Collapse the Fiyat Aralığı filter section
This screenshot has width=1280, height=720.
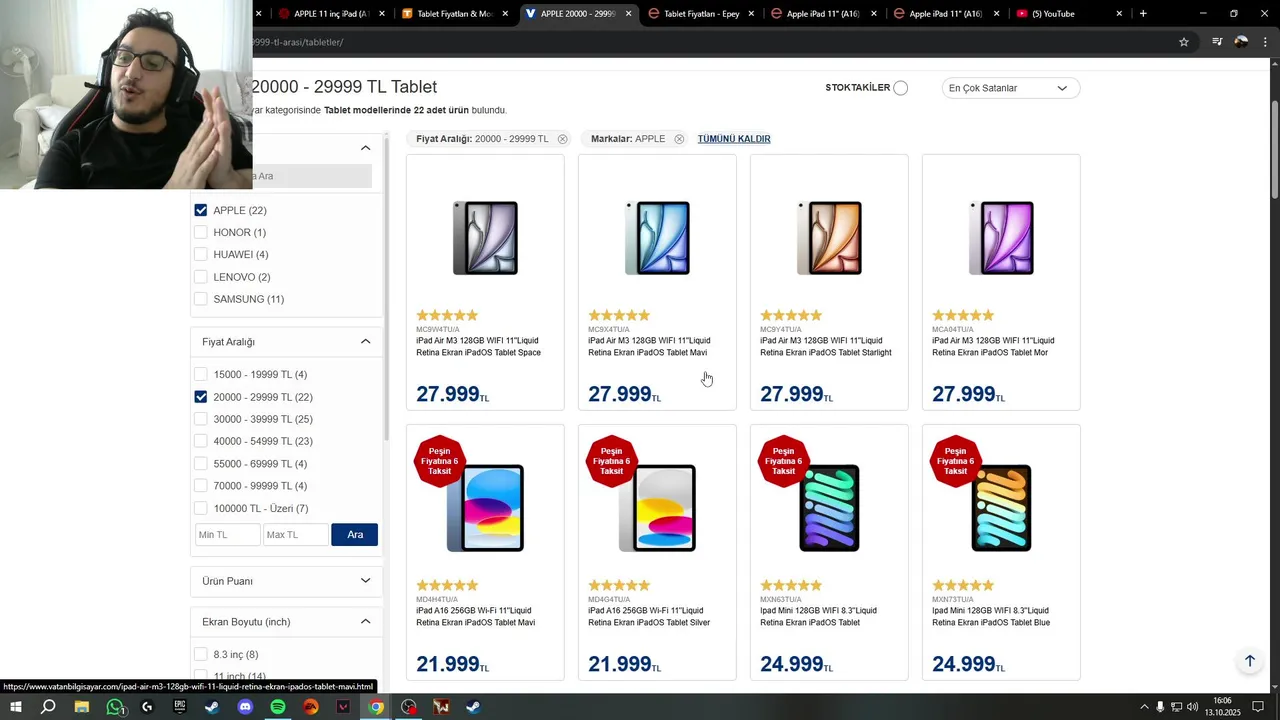(365, 342)
